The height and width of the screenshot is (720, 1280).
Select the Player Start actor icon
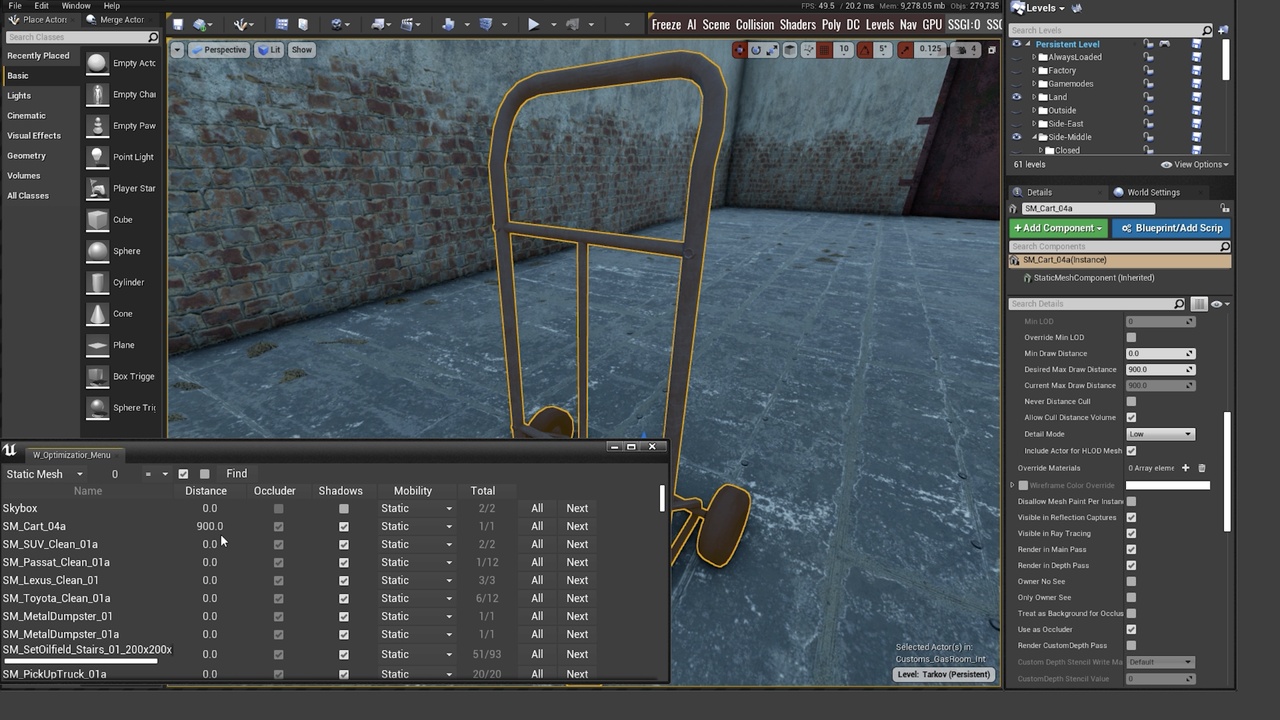coord(97,188)
